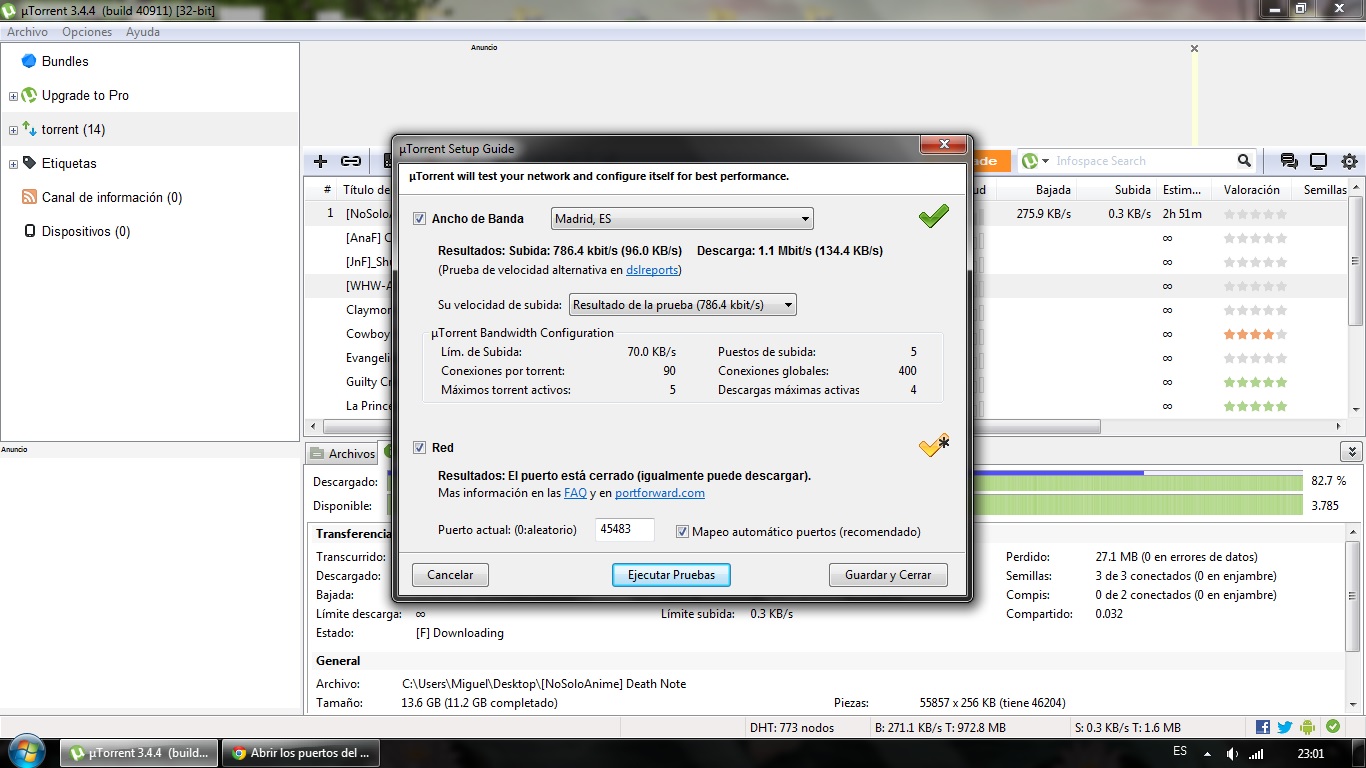Image resolution: width=1366 pixels, height=768 pixels.
Task: Click the torrent list vertical scrollbar down arrow
Action: point(1357,409)
